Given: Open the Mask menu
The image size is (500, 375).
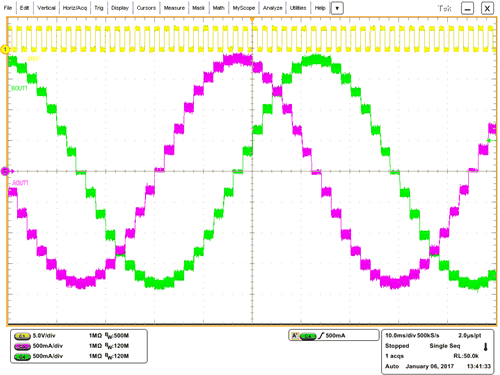Looking at the screenshot, I should point(198,8).
